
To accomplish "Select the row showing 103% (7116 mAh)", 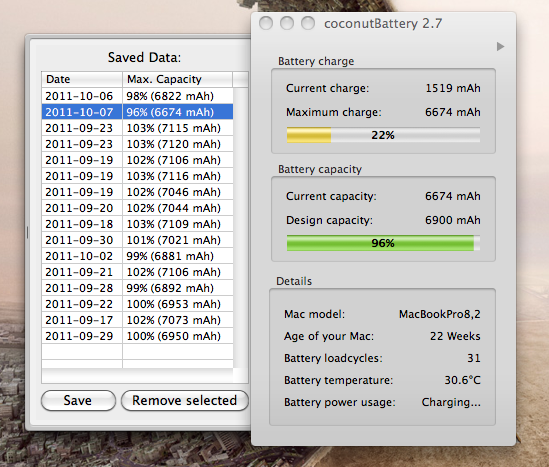I will 137,176.
